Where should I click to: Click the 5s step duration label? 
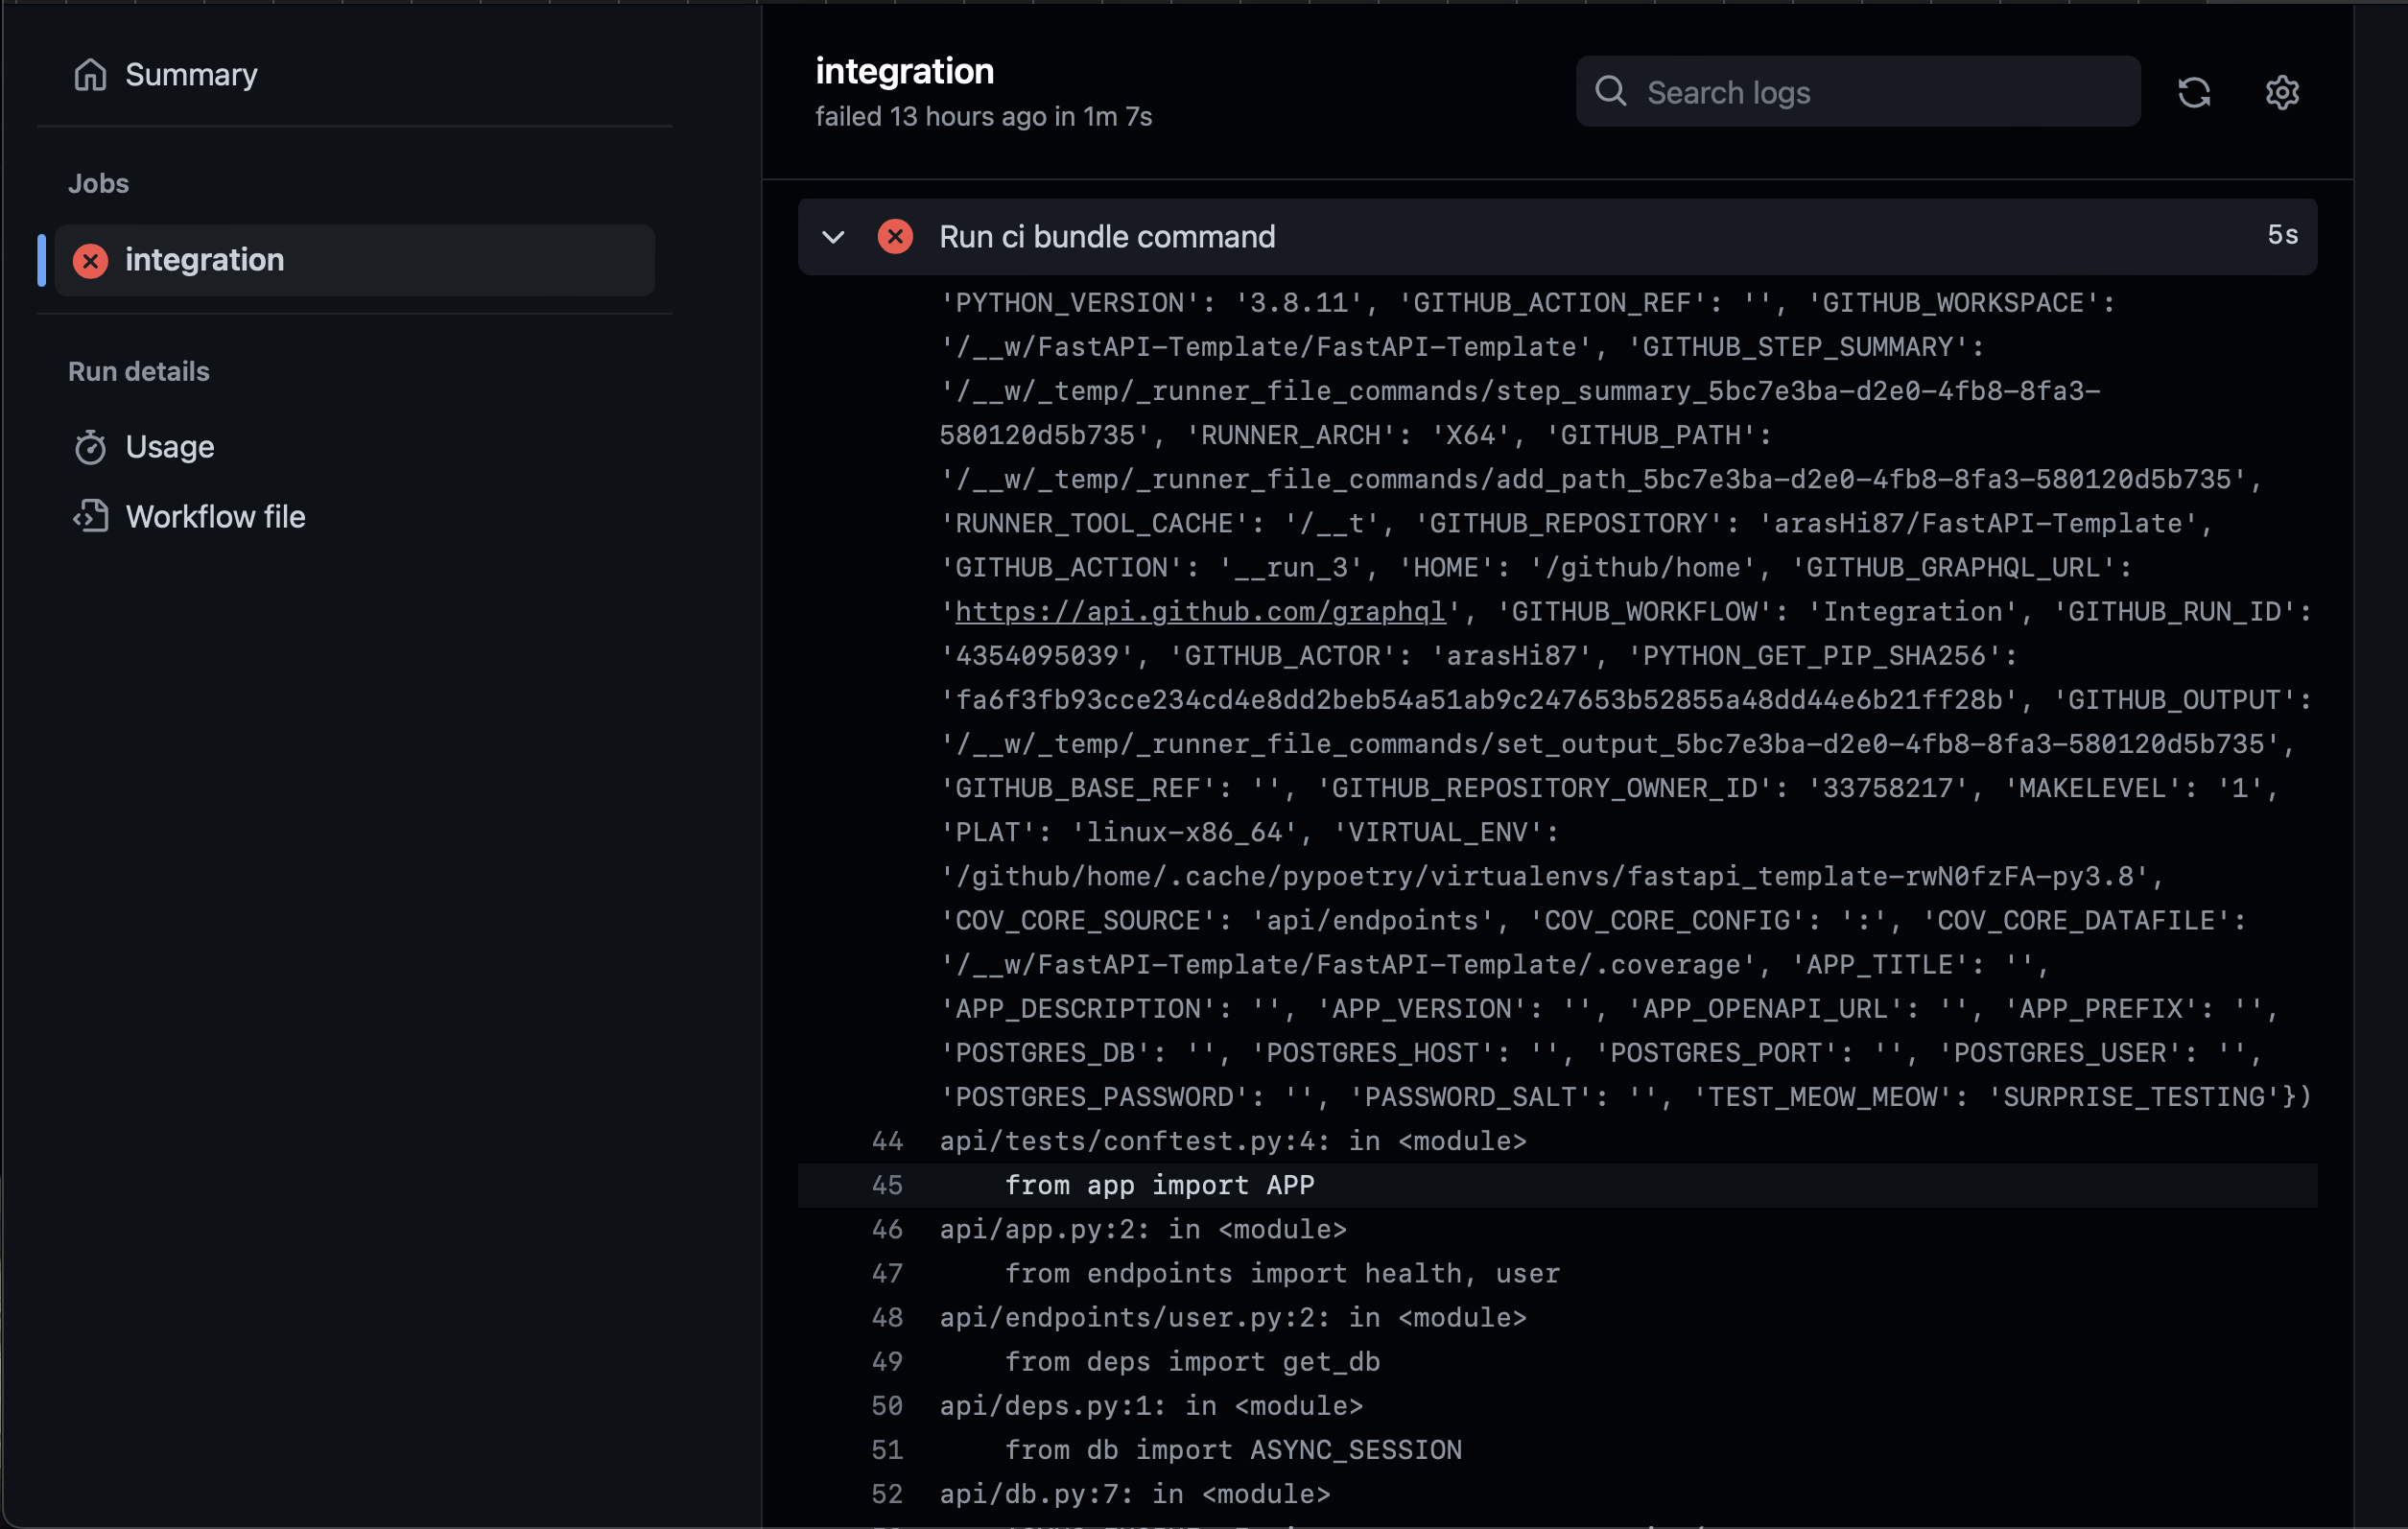pyautogui.click(x=2281, y=236)
